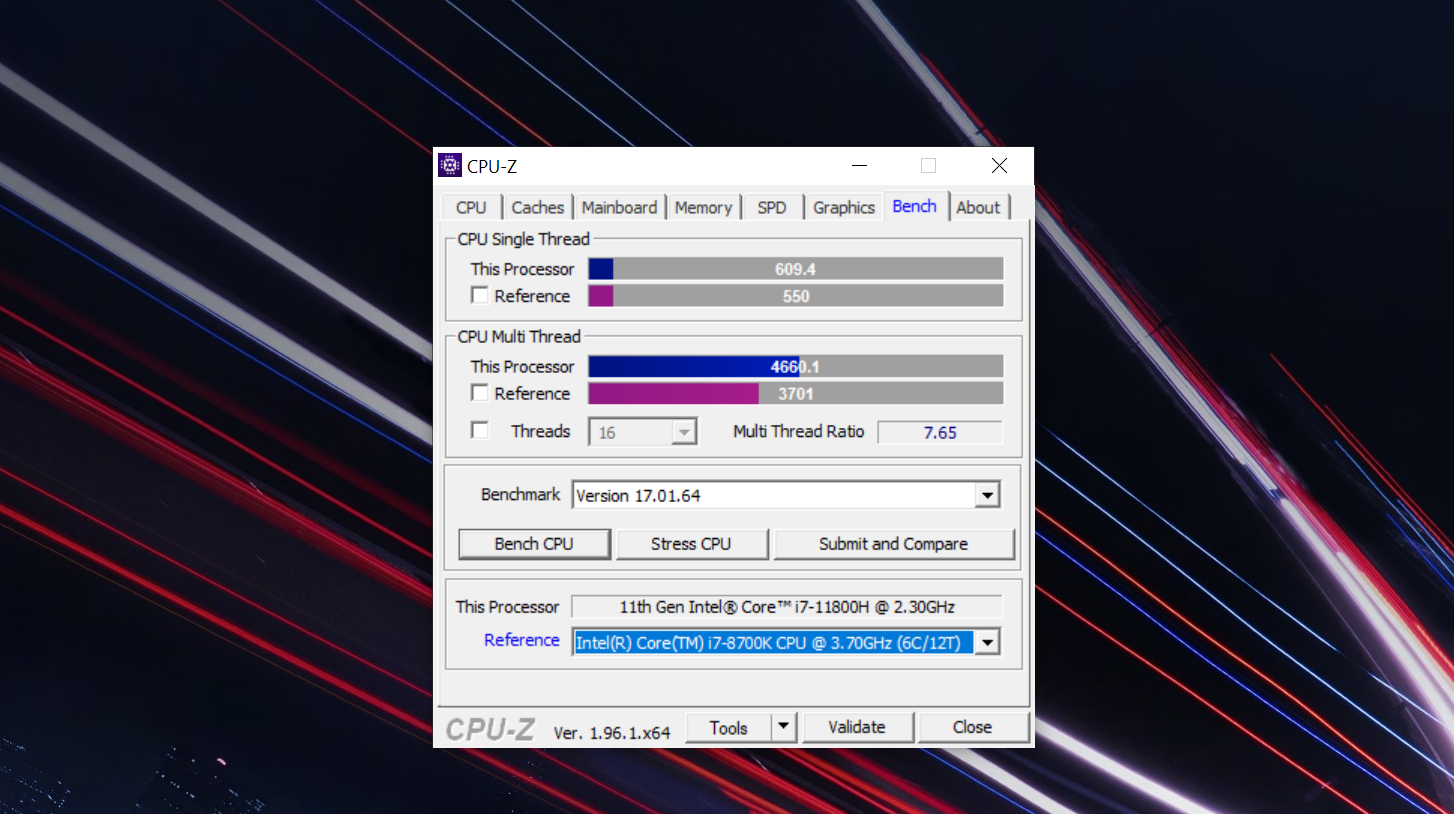Enable Single Thread Reference checkbox
The image size is (1454, 814).
[x=480, y=296]
